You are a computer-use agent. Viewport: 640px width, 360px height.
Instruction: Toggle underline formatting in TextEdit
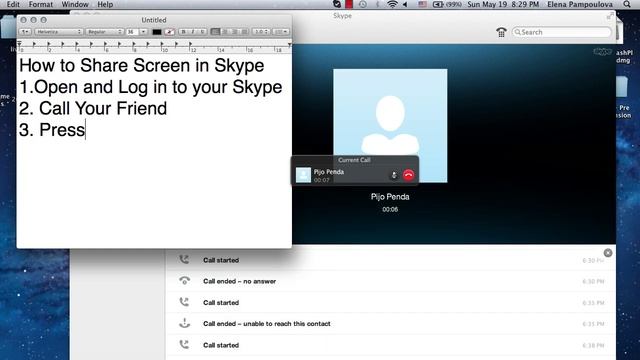point(202,32)
